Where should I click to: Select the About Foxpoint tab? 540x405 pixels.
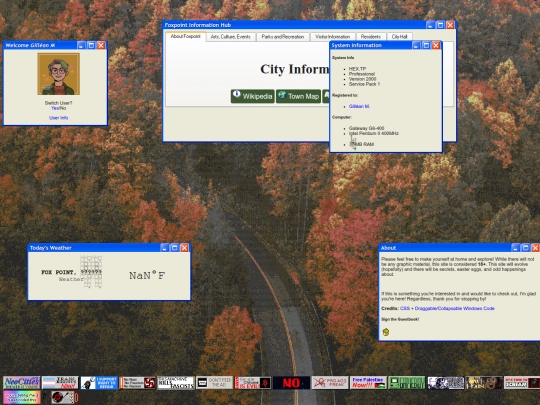pyautogui.click(x=186, y=37)
